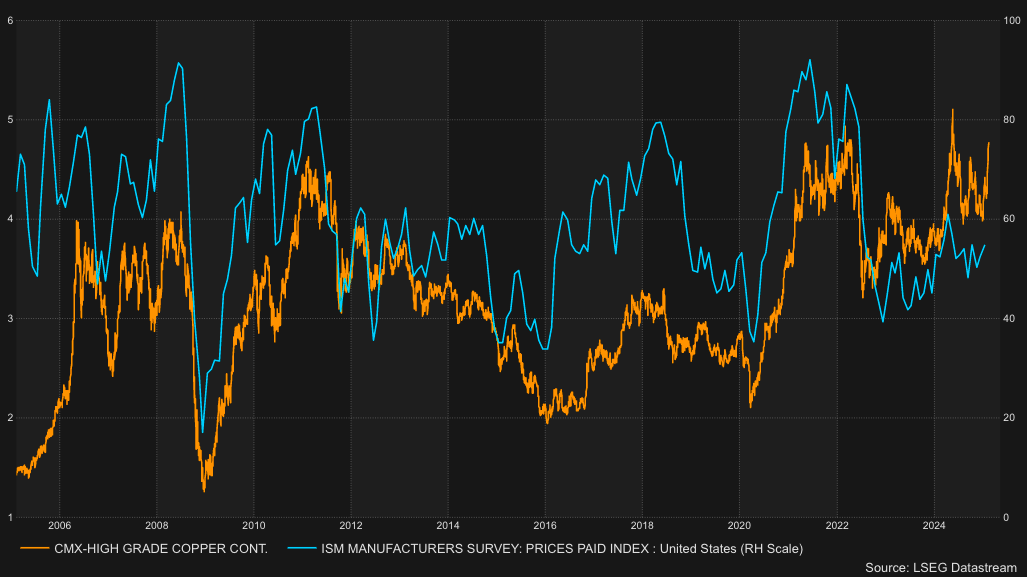
Task: Click the 2022 x-axis label
Action: coord(836,525)
